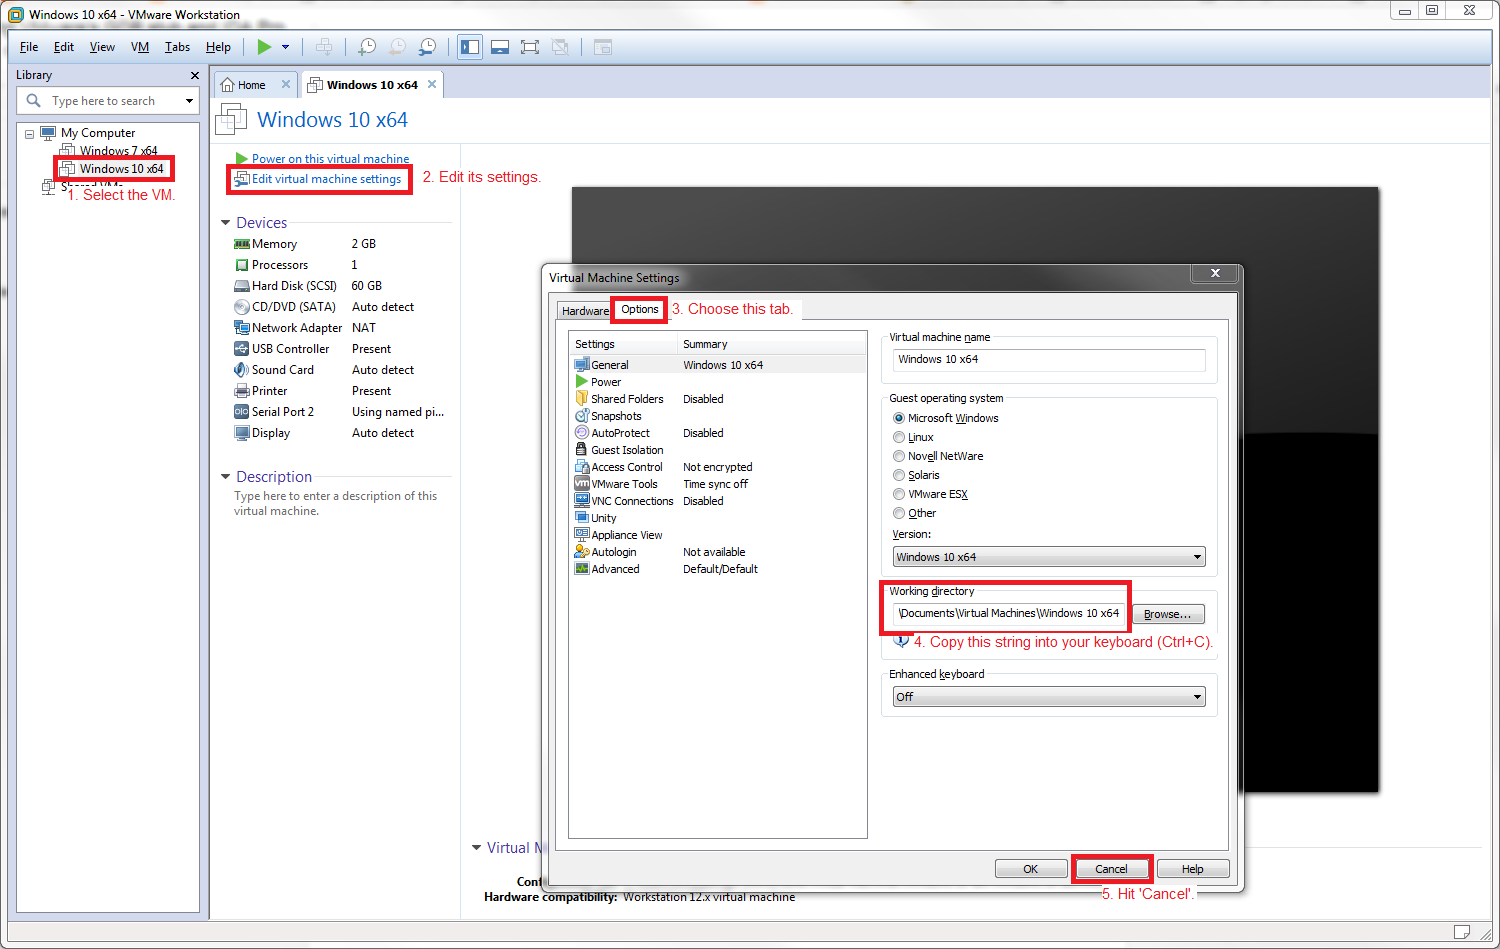Image resolution: width=1500 pixels, height=949 pixels.
Task: Select the VMware Tools icon in the Settings list
Action: [582, 484]
